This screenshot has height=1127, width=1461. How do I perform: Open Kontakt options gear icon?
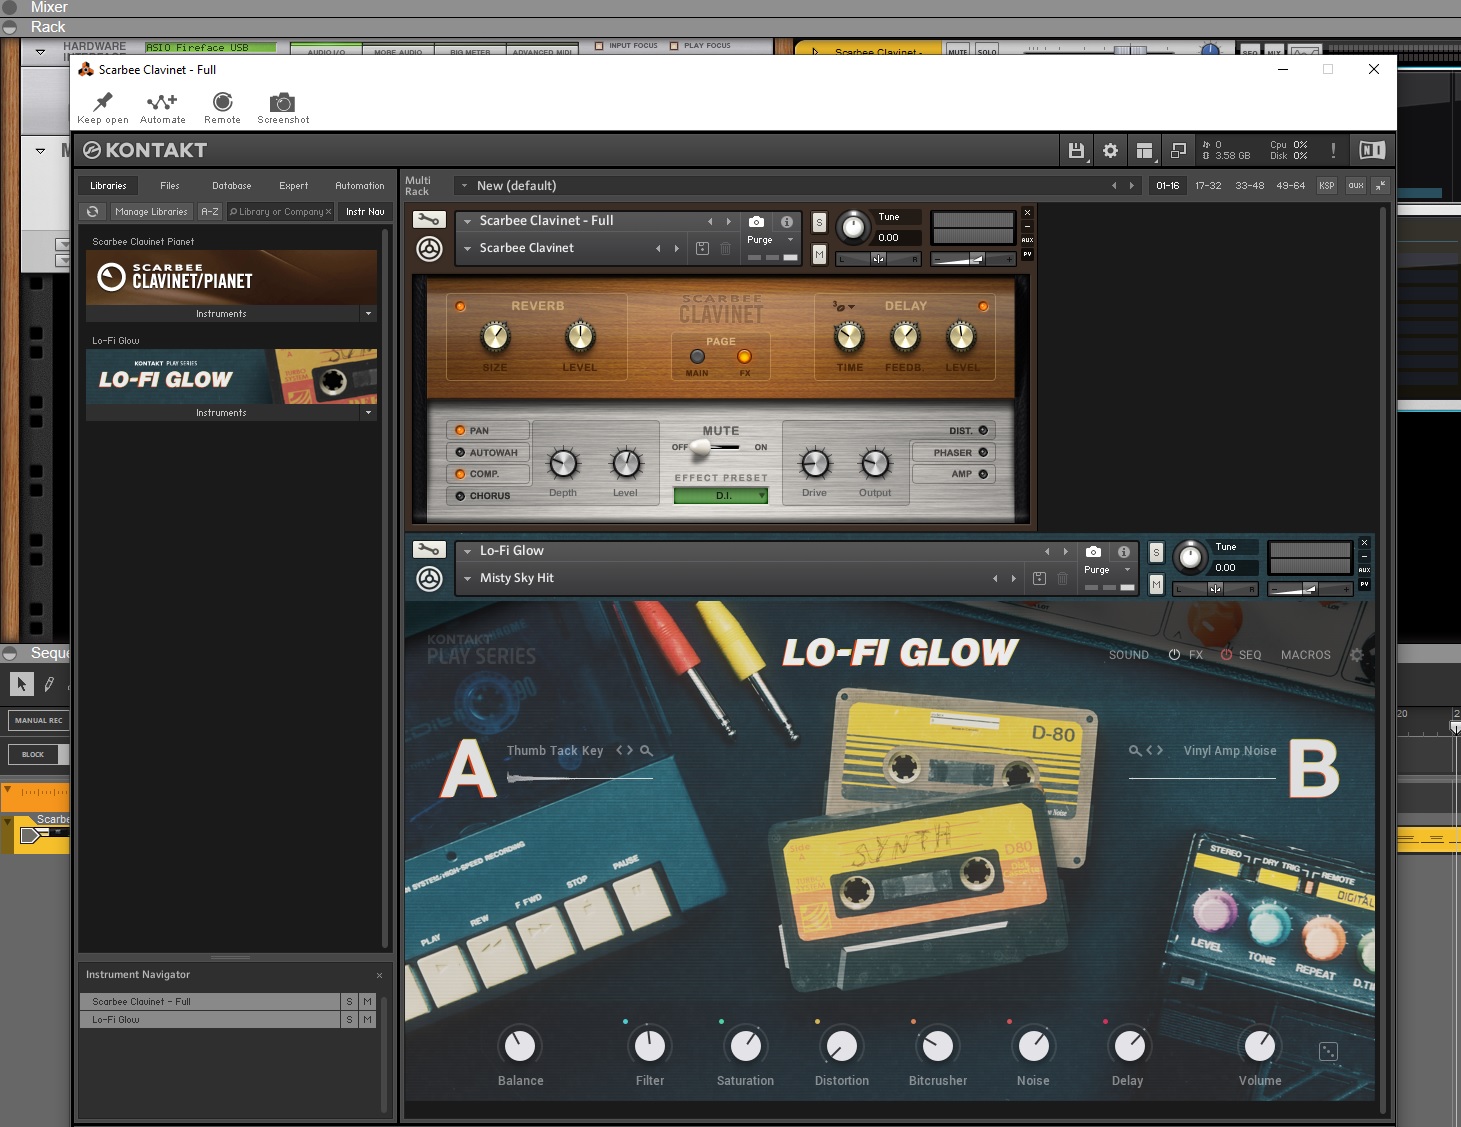click(x=1110, y=150)
